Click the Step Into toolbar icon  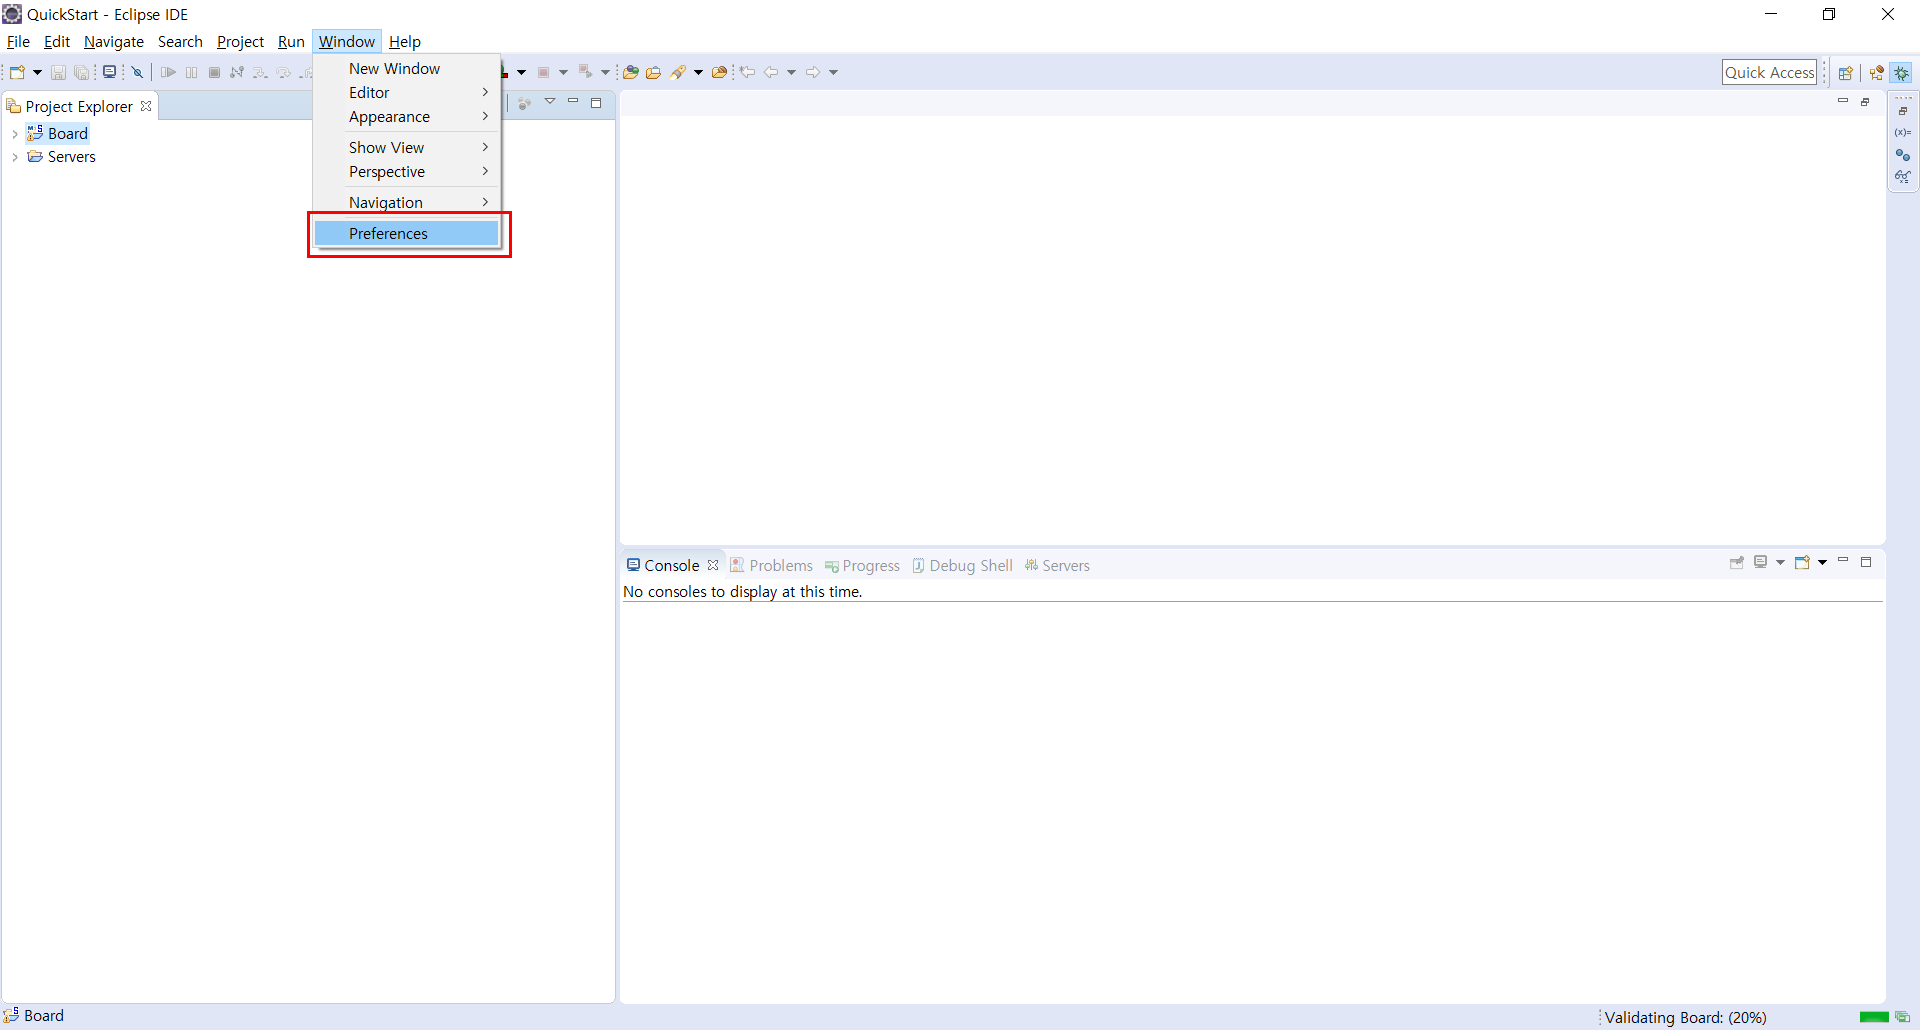pyautogui.click(x=260, y=72)
